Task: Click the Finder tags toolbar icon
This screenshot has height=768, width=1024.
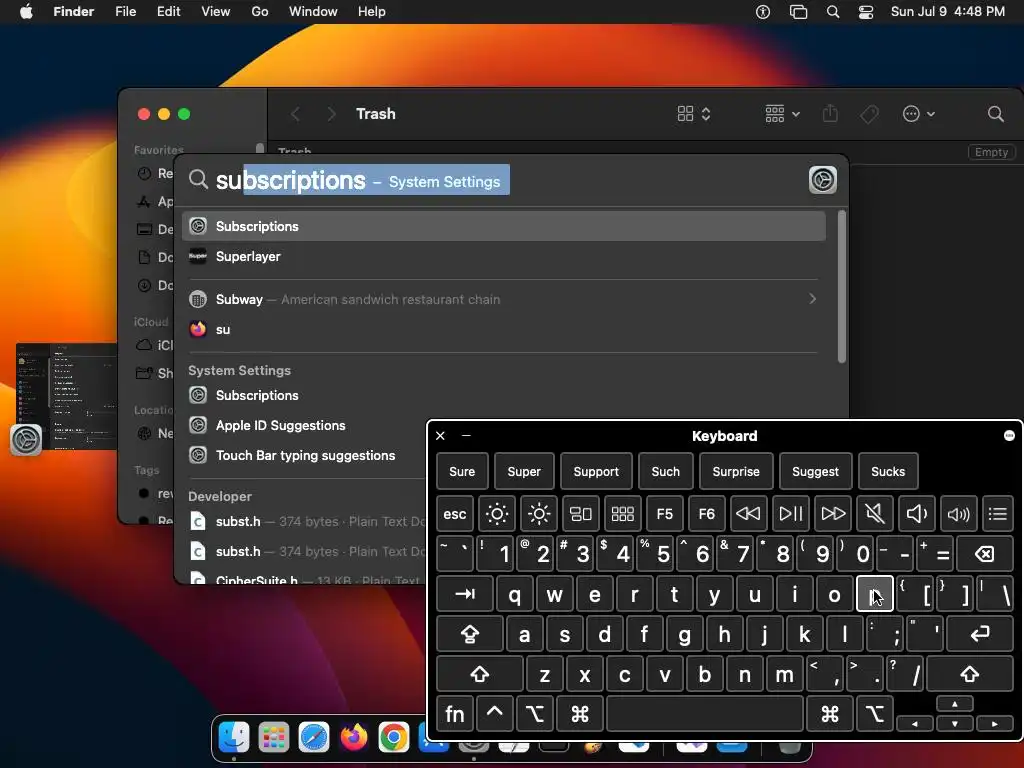Action: point(869,114)
